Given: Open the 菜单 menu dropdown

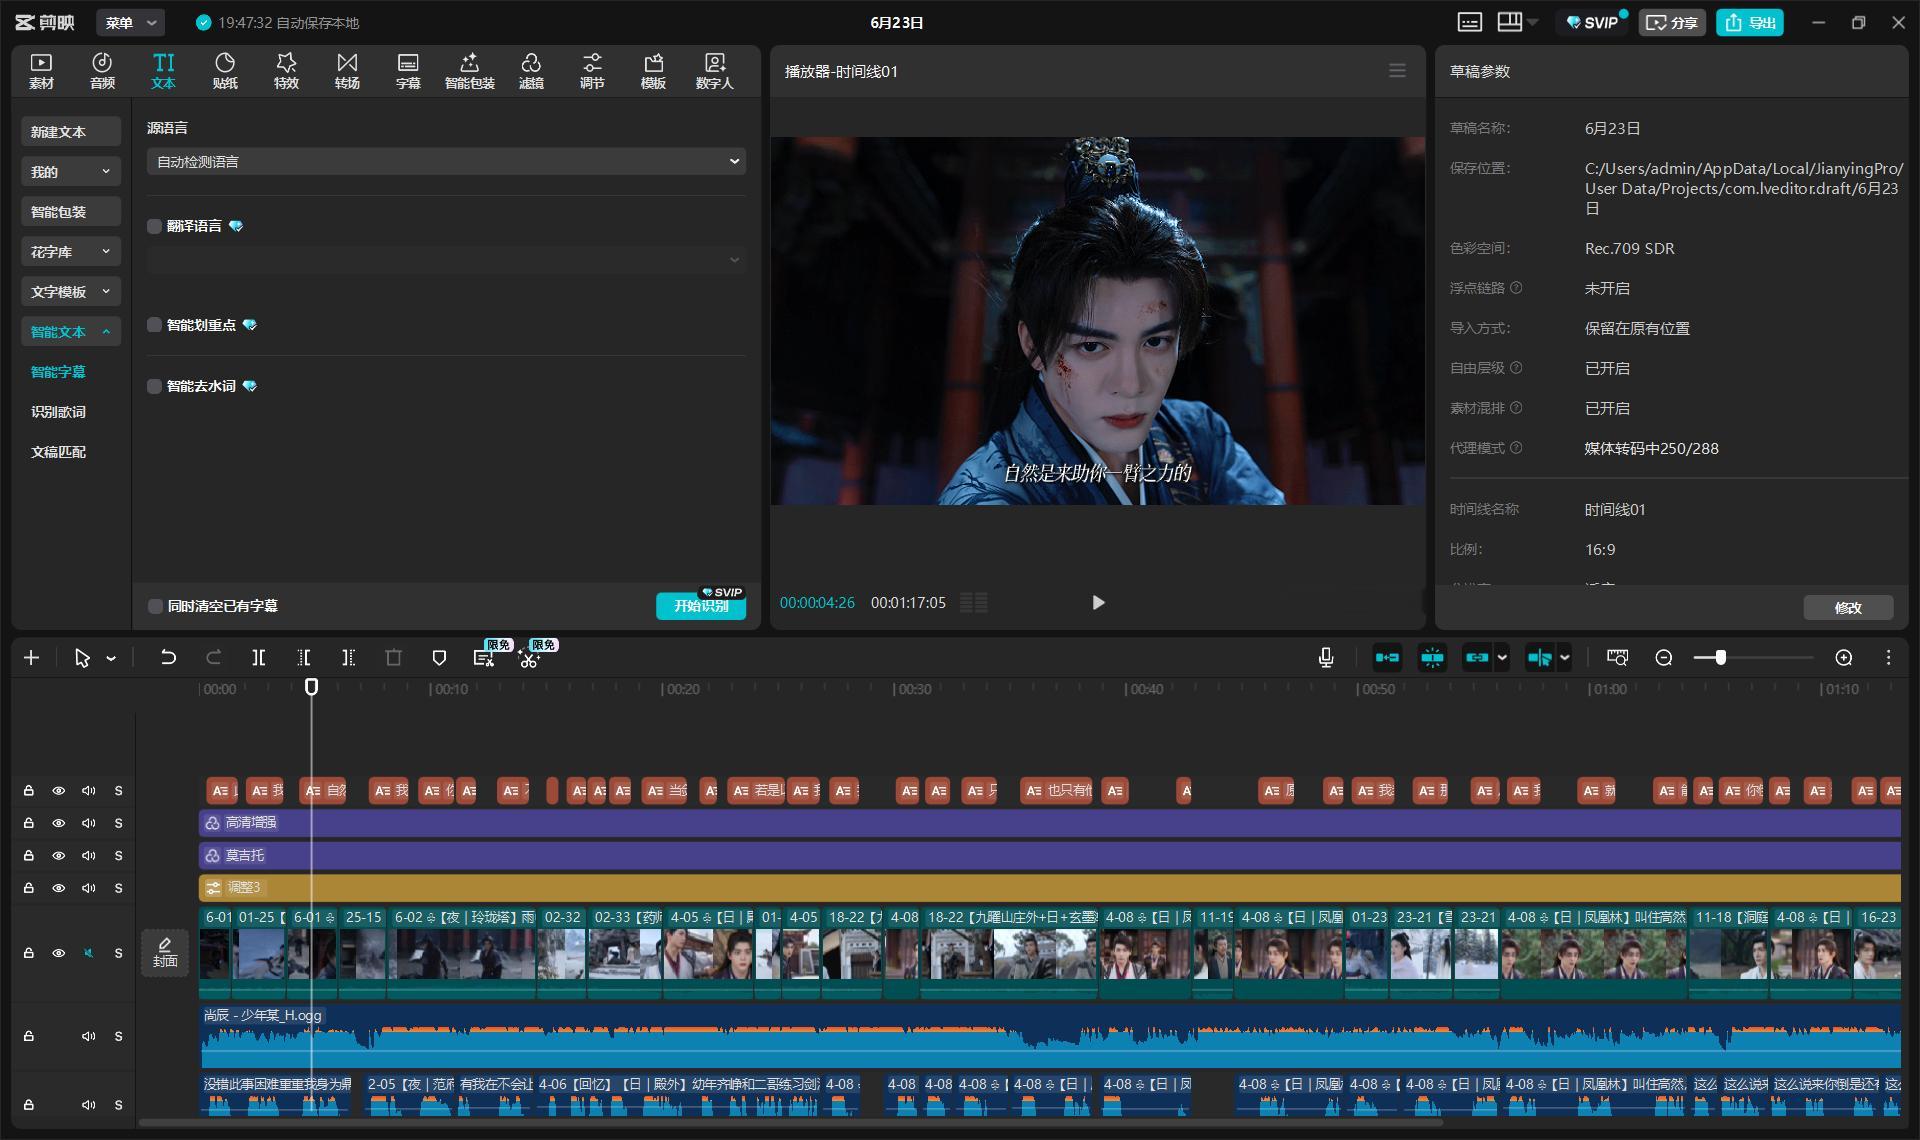Looking at the screenshot, I should [x=131, y=22].
